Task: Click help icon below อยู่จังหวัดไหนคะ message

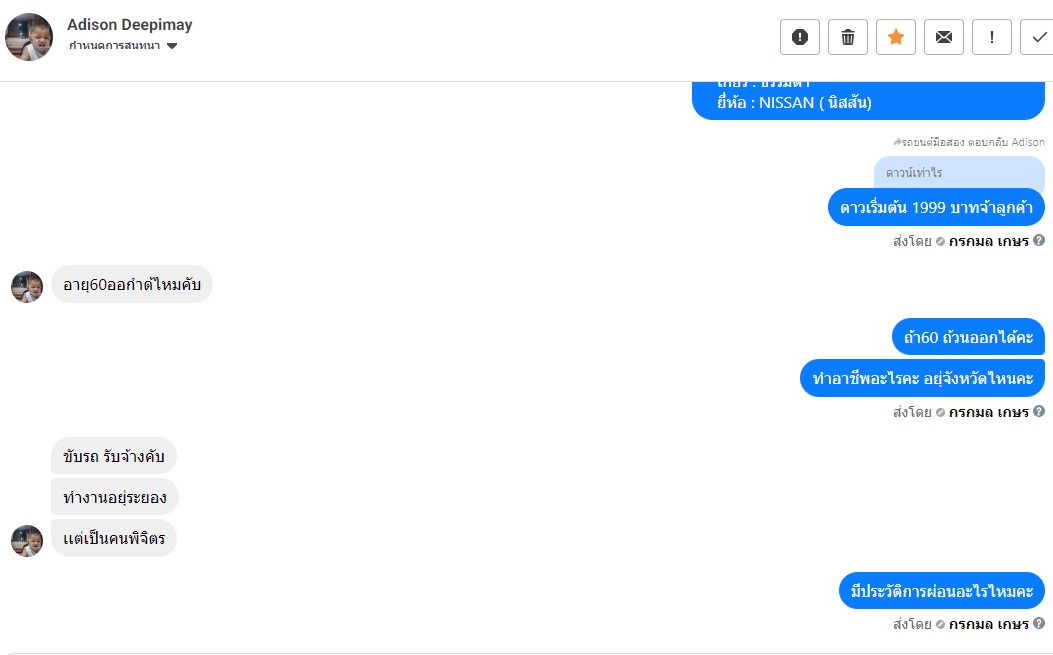Action: pos(1039,411)
